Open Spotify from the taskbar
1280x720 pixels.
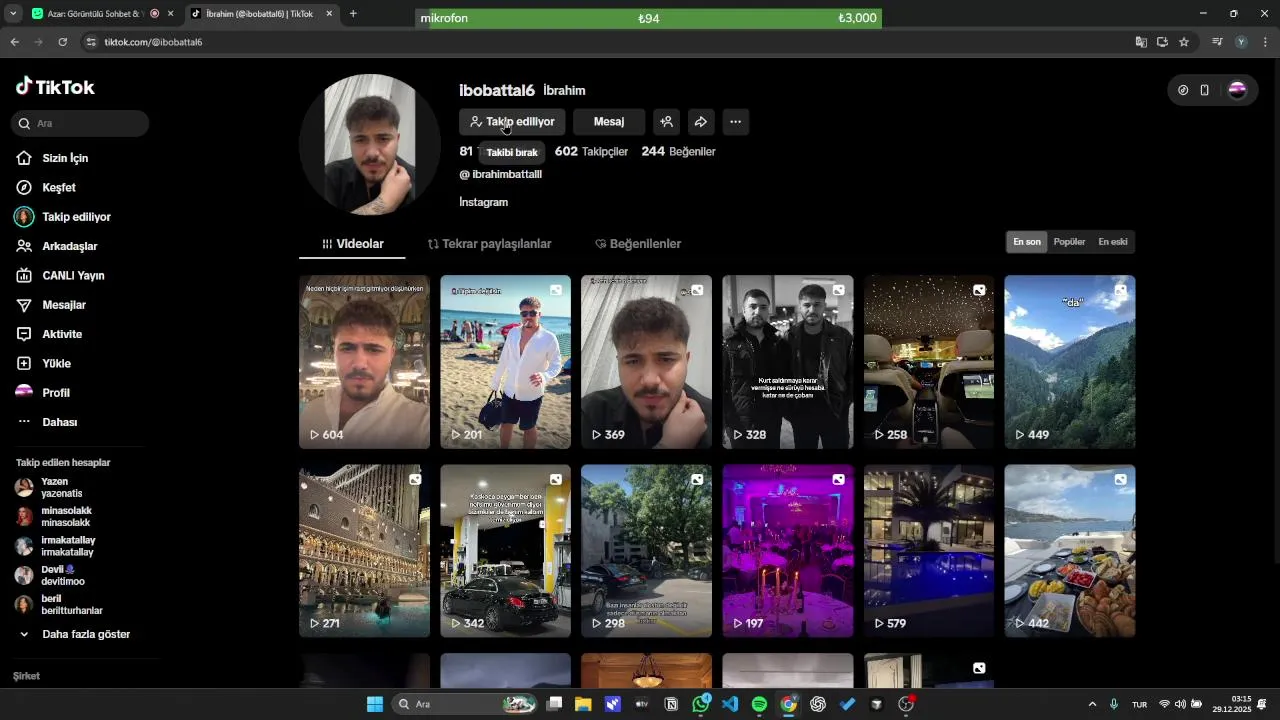(x=759, y=704)
